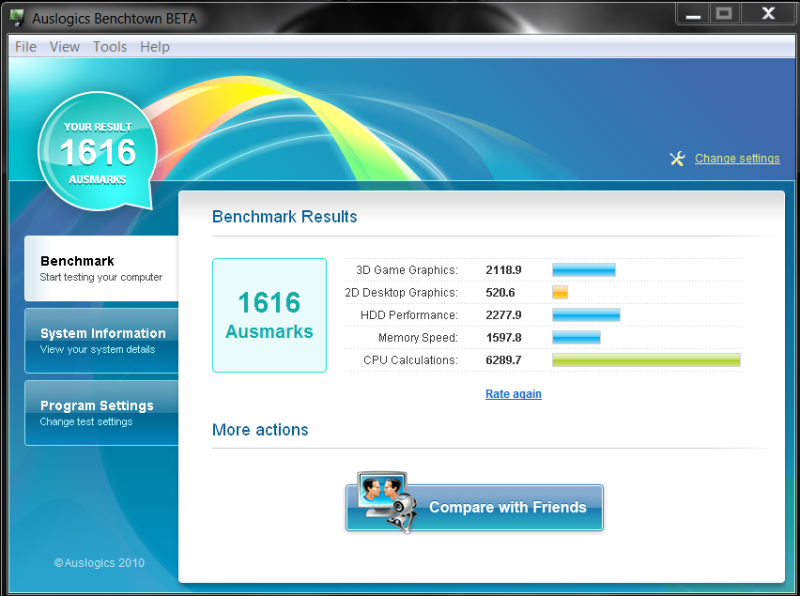The height and width of the screenshot is (596, 800).
Task: Click the Compare with Friends button
Action: click(x=474, y=507)
